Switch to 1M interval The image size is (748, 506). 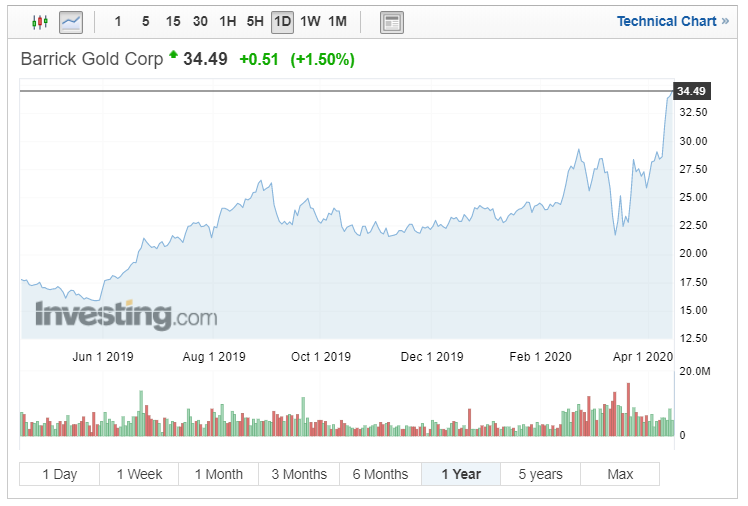(337, 21)
